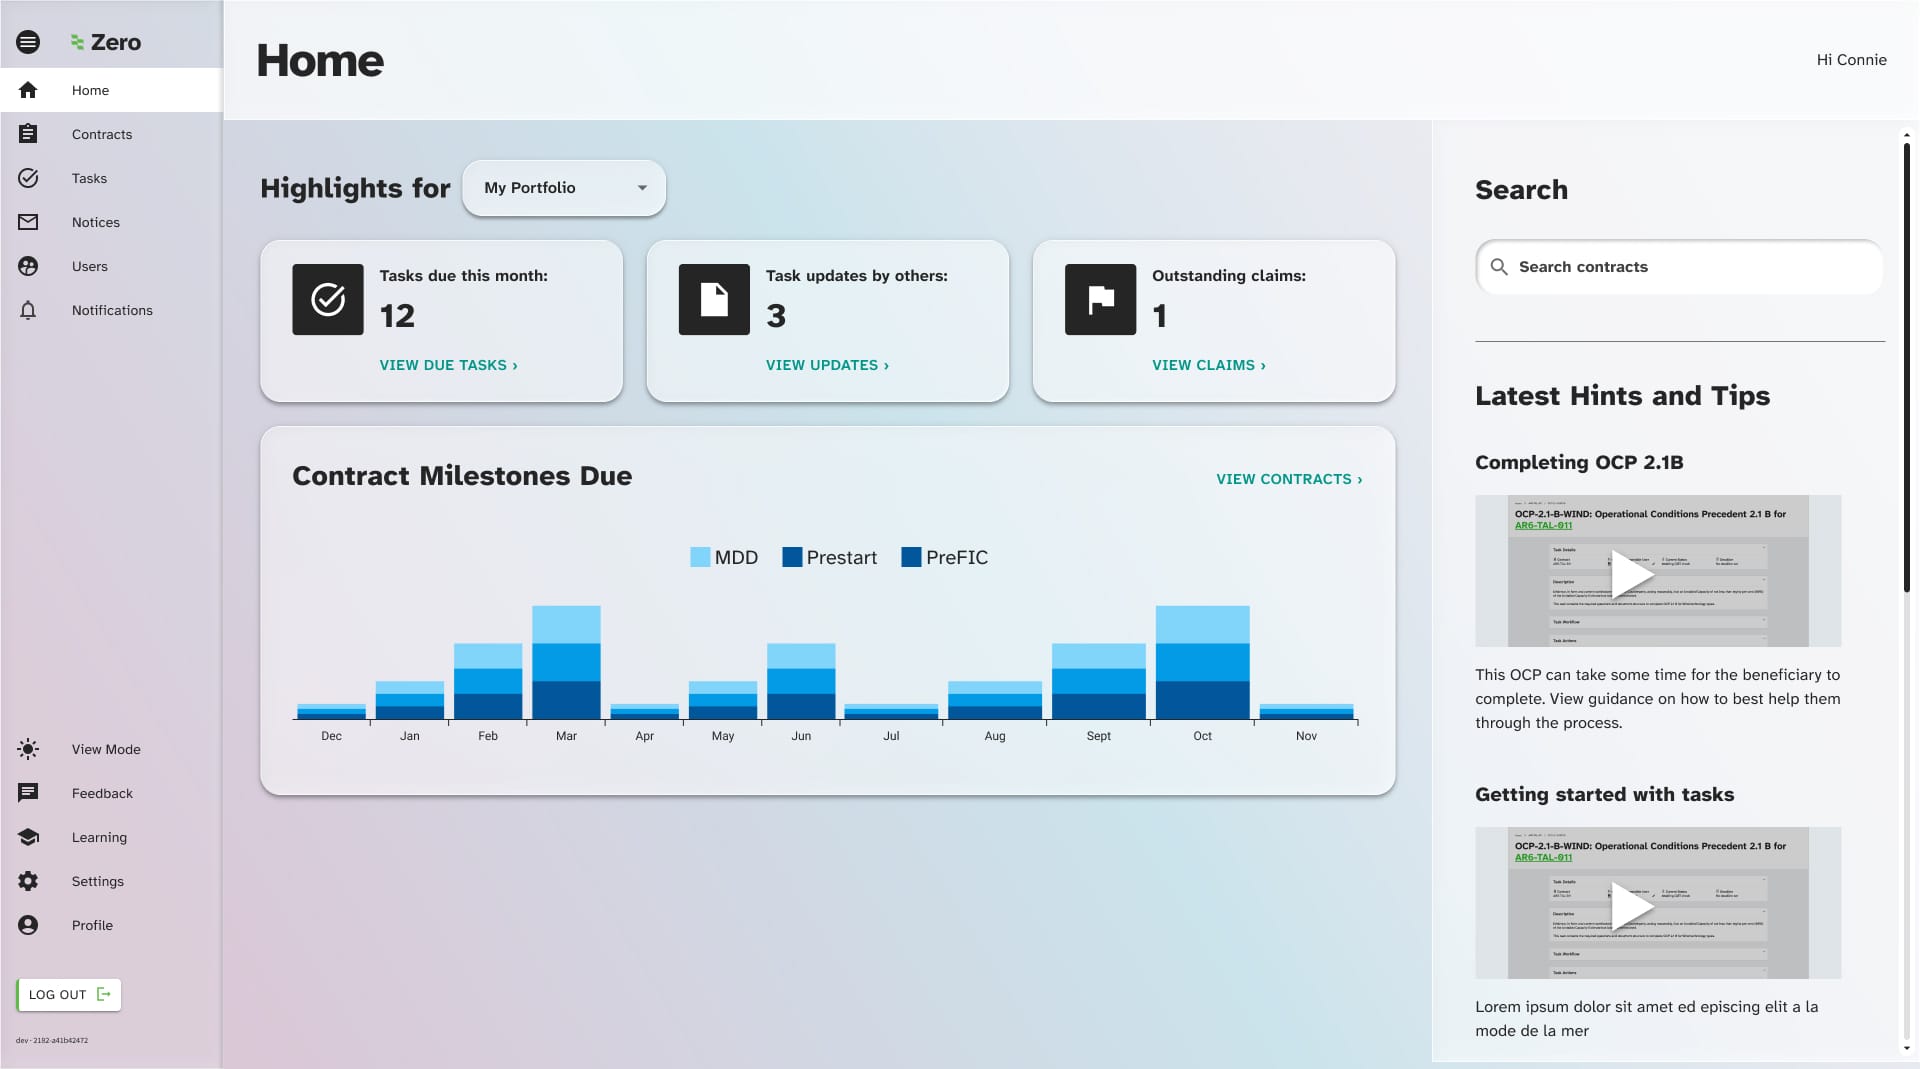Click the Feedback speech bubble icon
This screenshot has height=1069, width=1920.
pyautogui.click(x=28, y=793)
